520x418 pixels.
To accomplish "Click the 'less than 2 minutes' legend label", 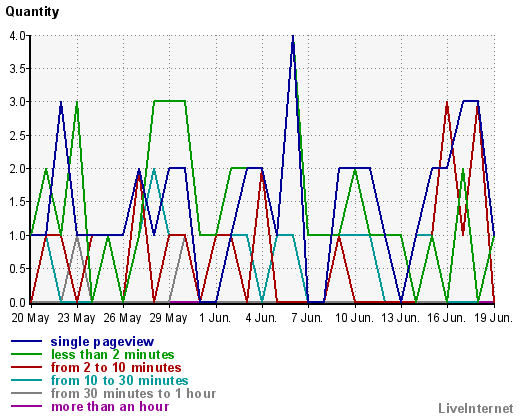I will coord(113,354).
